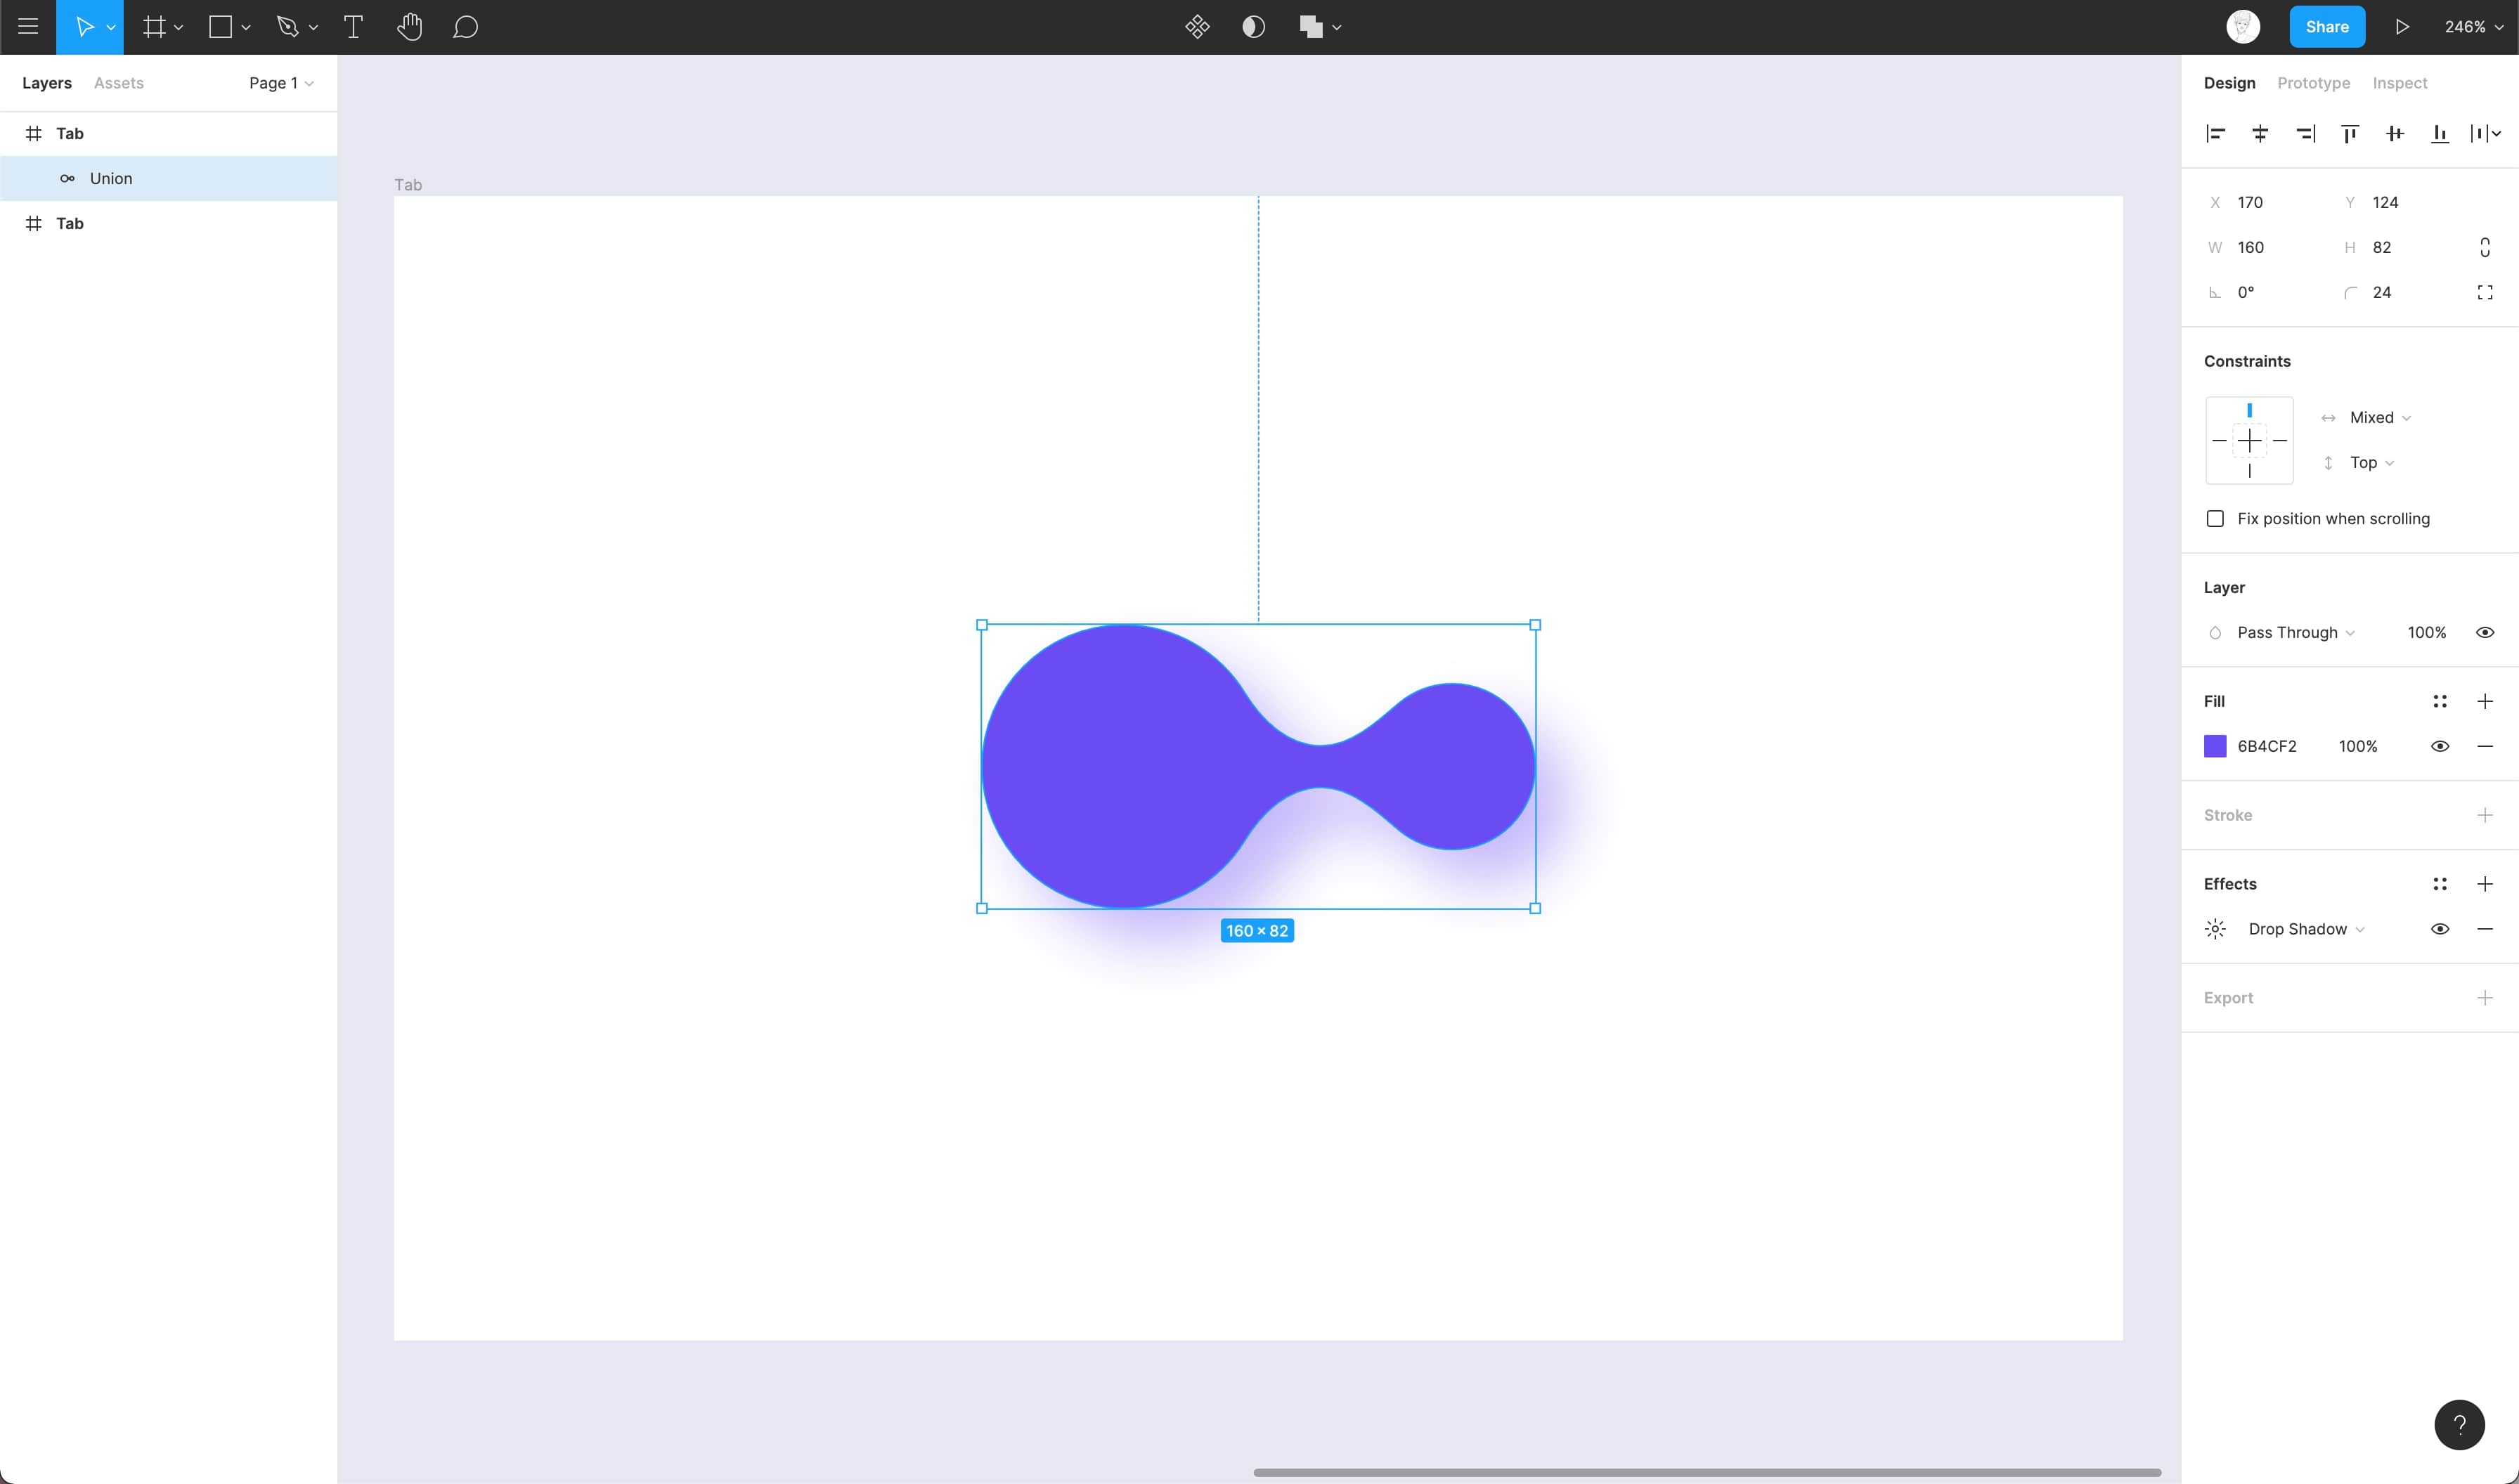
Task: Toggle Drop Shadow effect visibility
Action: point(2439,929)
